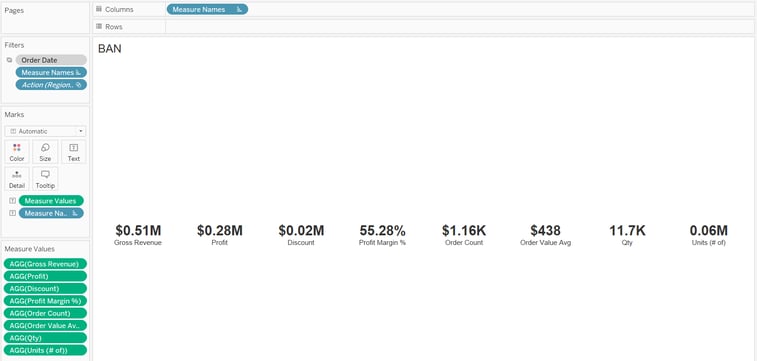The height and width of the screenshot is (361, 757).
Task: Click sort icon on Filters Measure Names pill
Action: click(79, 72)
